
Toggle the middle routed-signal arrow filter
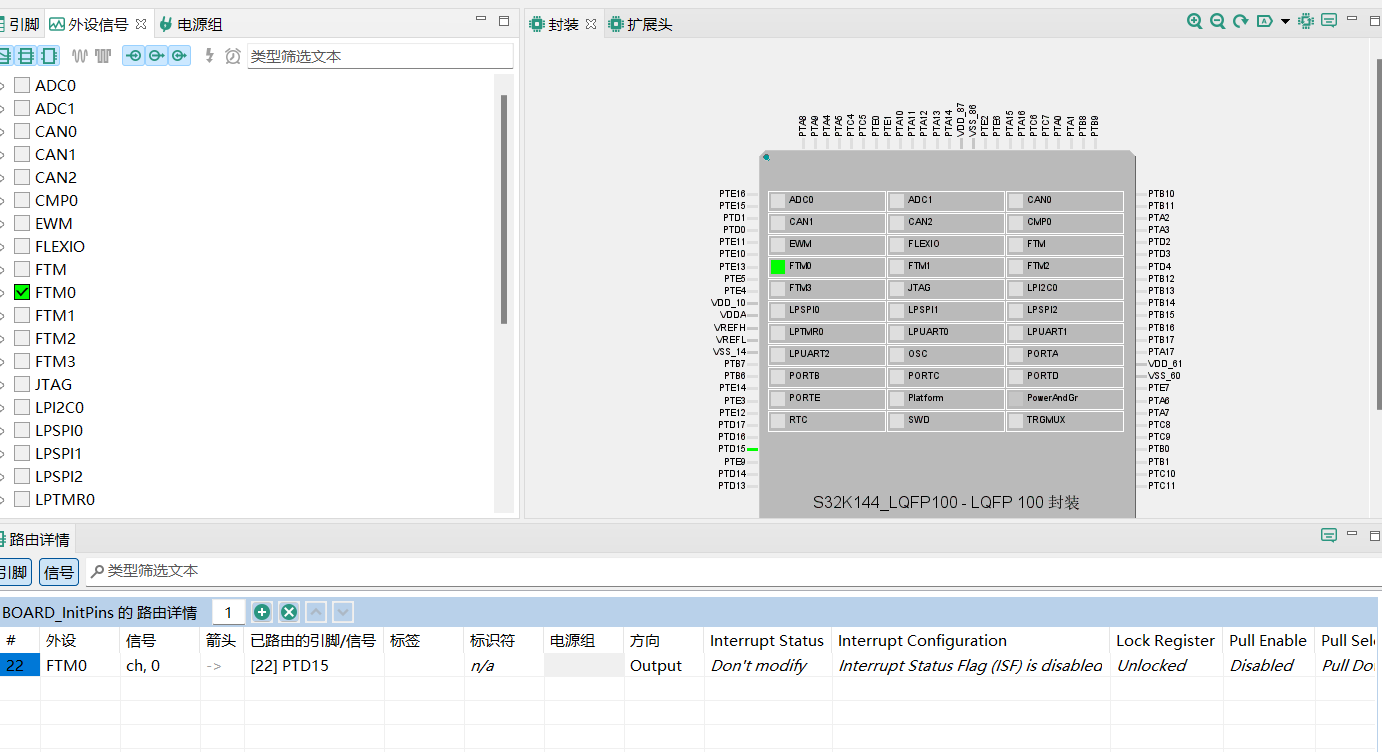(156, 56)
